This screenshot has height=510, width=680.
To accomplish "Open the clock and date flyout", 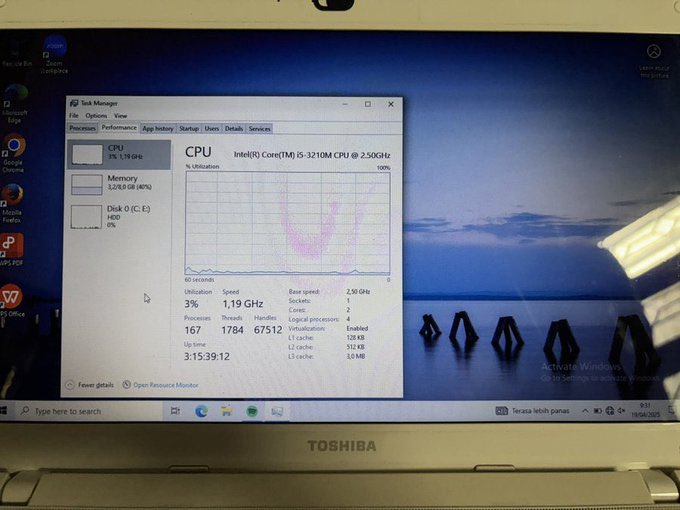I will tap(645, 410).
